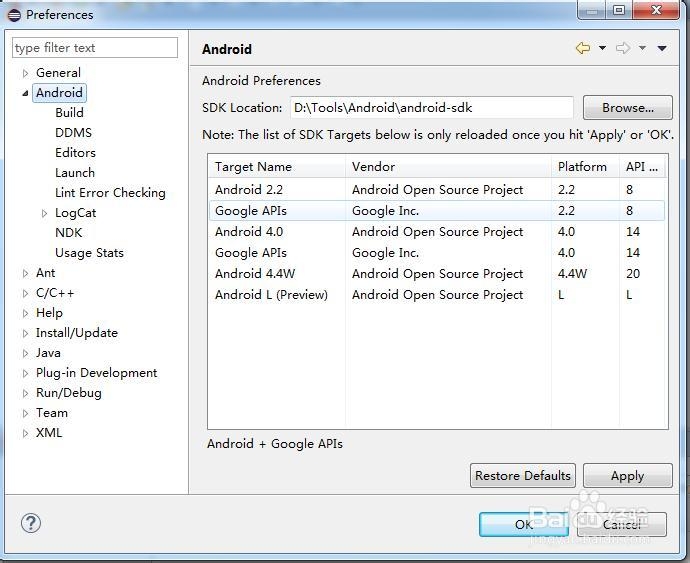Select the General tree item label

pos(58,73)
